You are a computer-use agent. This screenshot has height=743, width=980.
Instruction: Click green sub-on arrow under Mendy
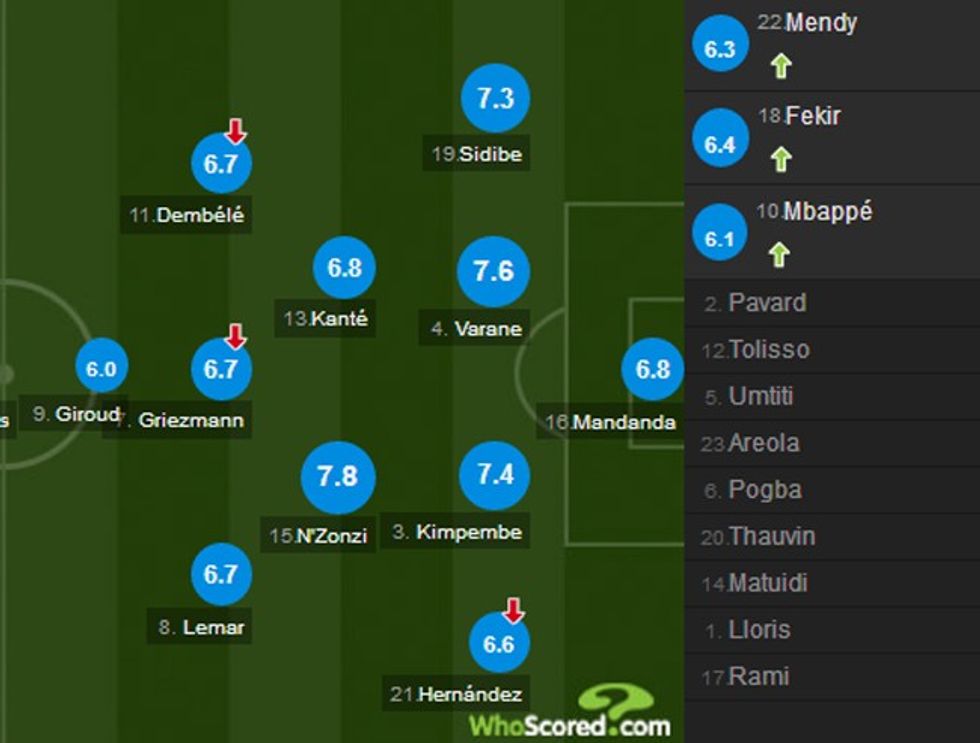(781, 66)
